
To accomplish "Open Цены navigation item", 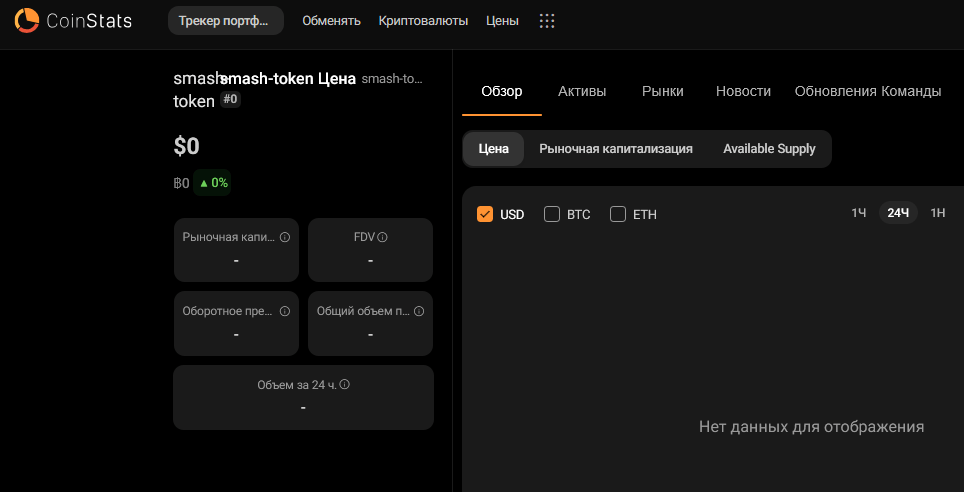I will click(502, 21).
